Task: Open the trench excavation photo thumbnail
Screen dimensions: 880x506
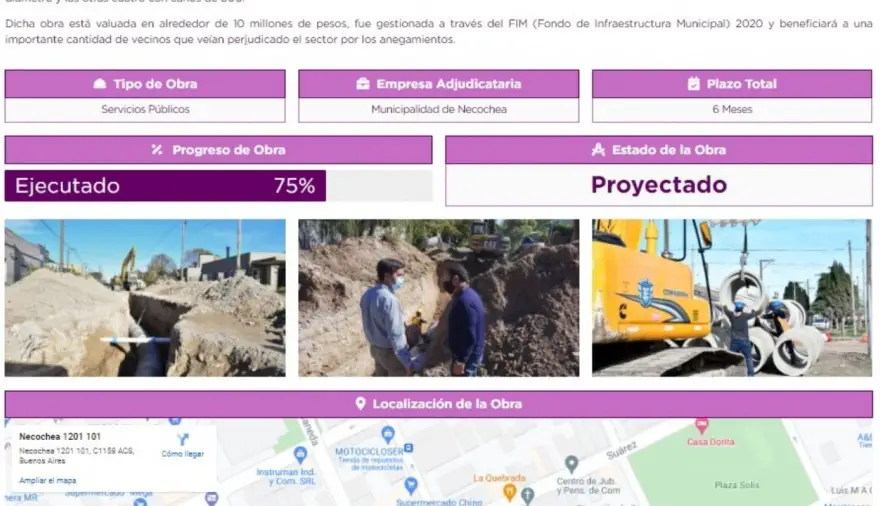Action: (145, 298)
